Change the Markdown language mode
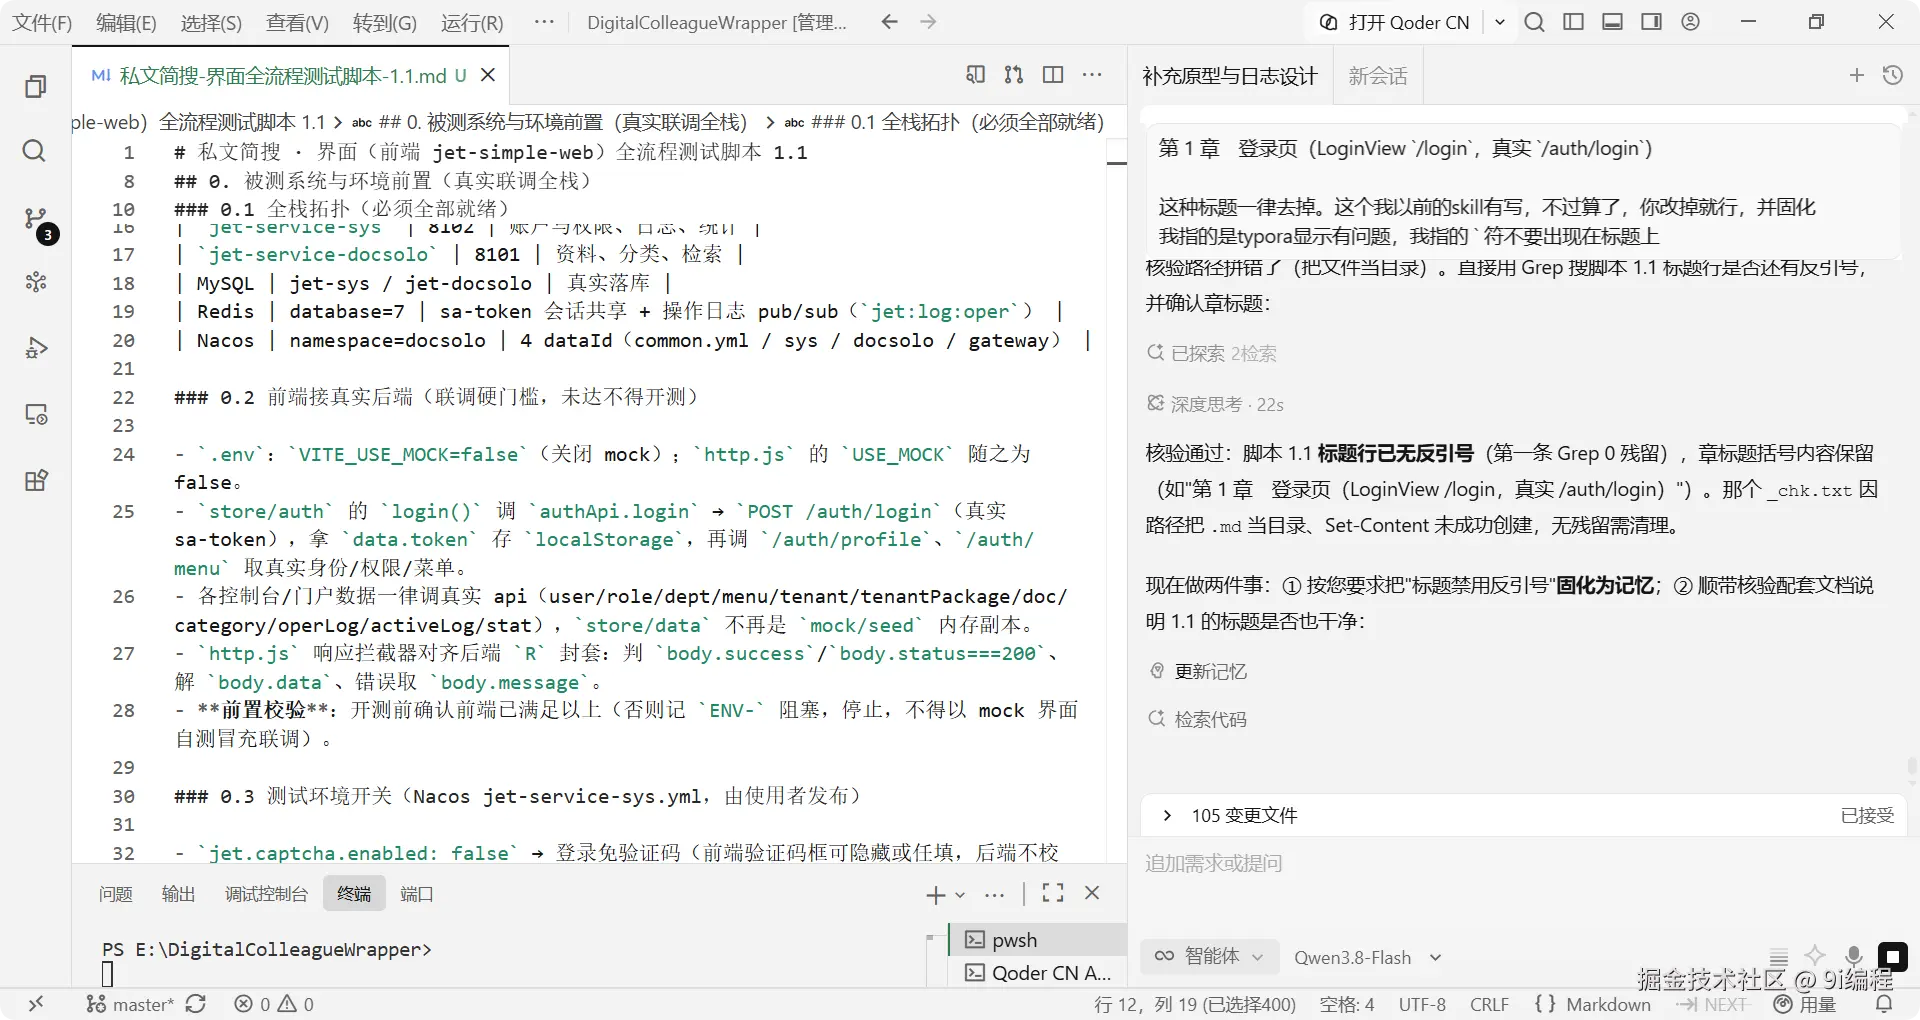Image resolution: width=1920 pixels, height=1020 pixels. [1608, 1004]
